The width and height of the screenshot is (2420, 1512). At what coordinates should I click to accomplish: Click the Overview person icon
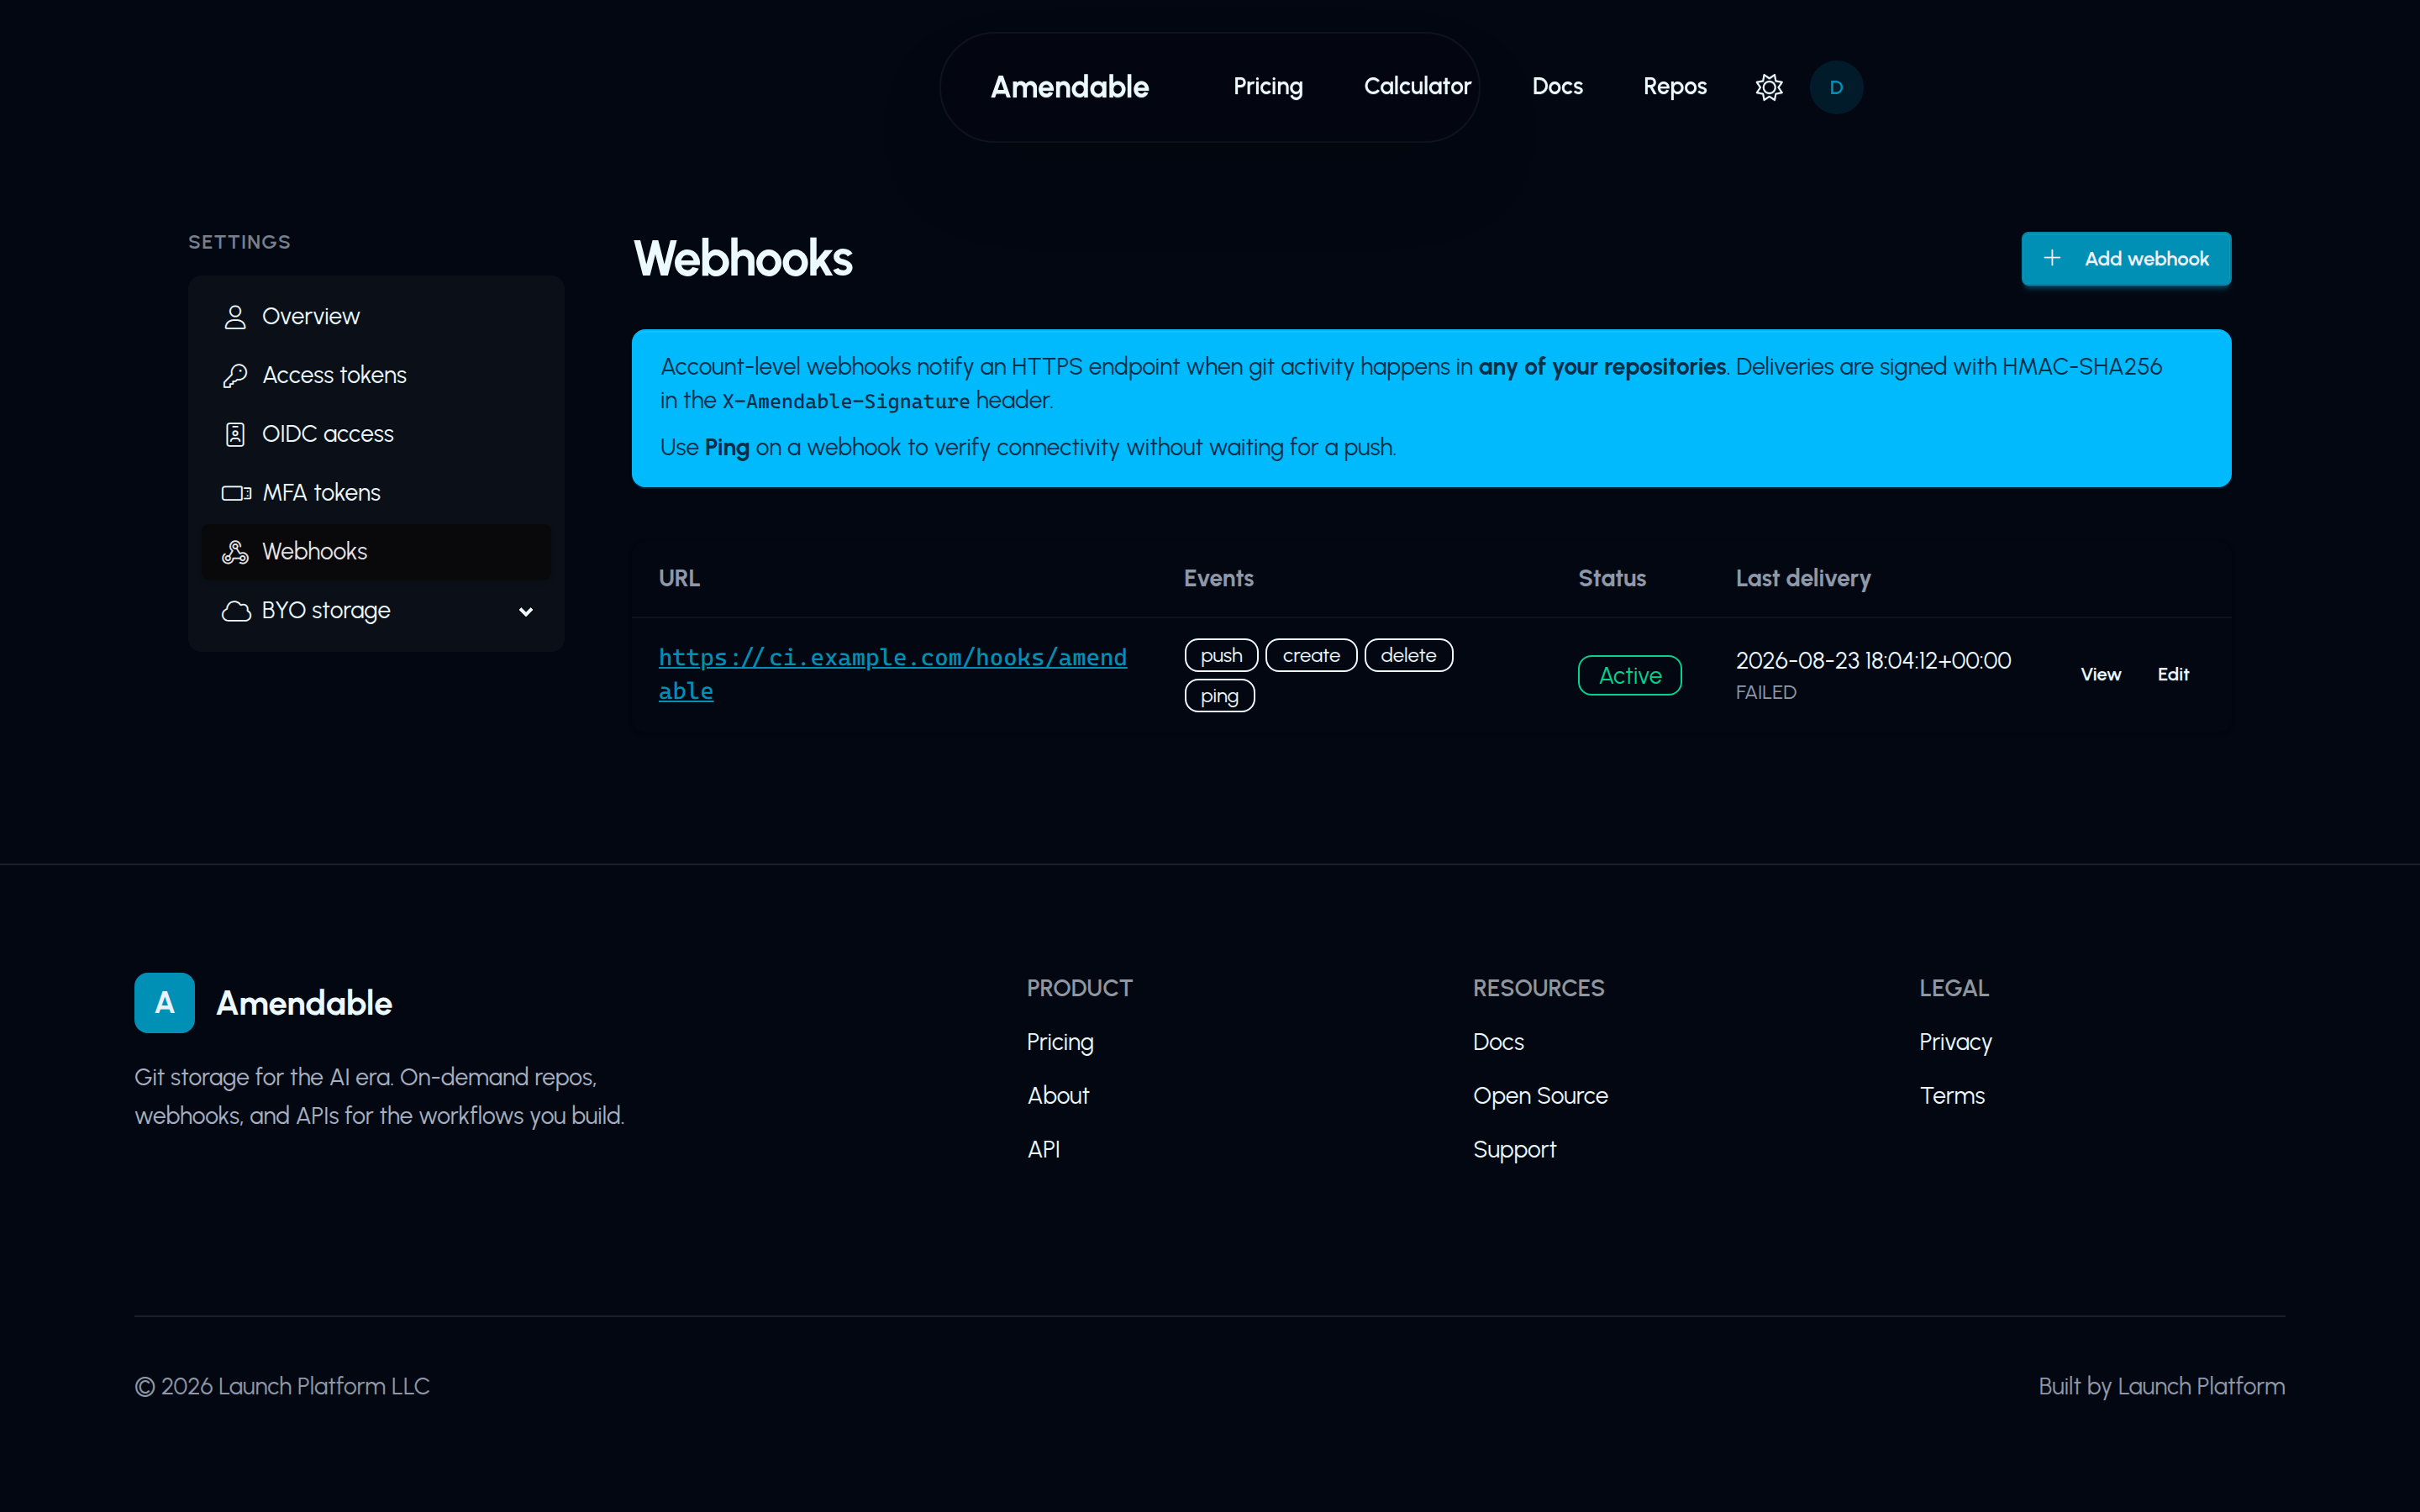click(x=235, y=317)
